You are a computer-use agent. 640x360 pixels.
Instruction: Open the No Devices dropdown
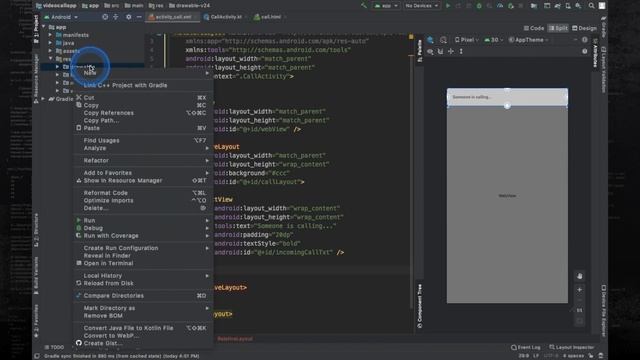pyautogui.click(x=422, y=6)
